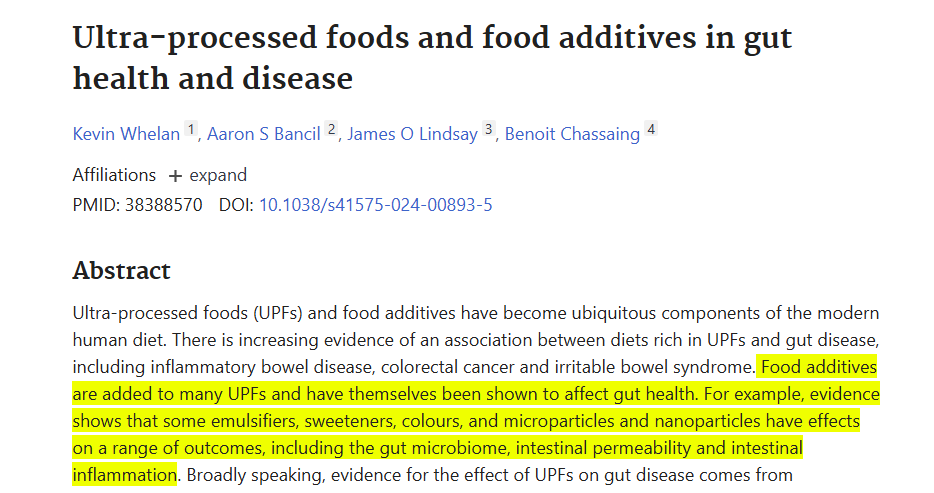Image resolution: width=934 pixels, height=493 pixels.
Task: Click the PMID number 38388570
Action: click(163, 205)
